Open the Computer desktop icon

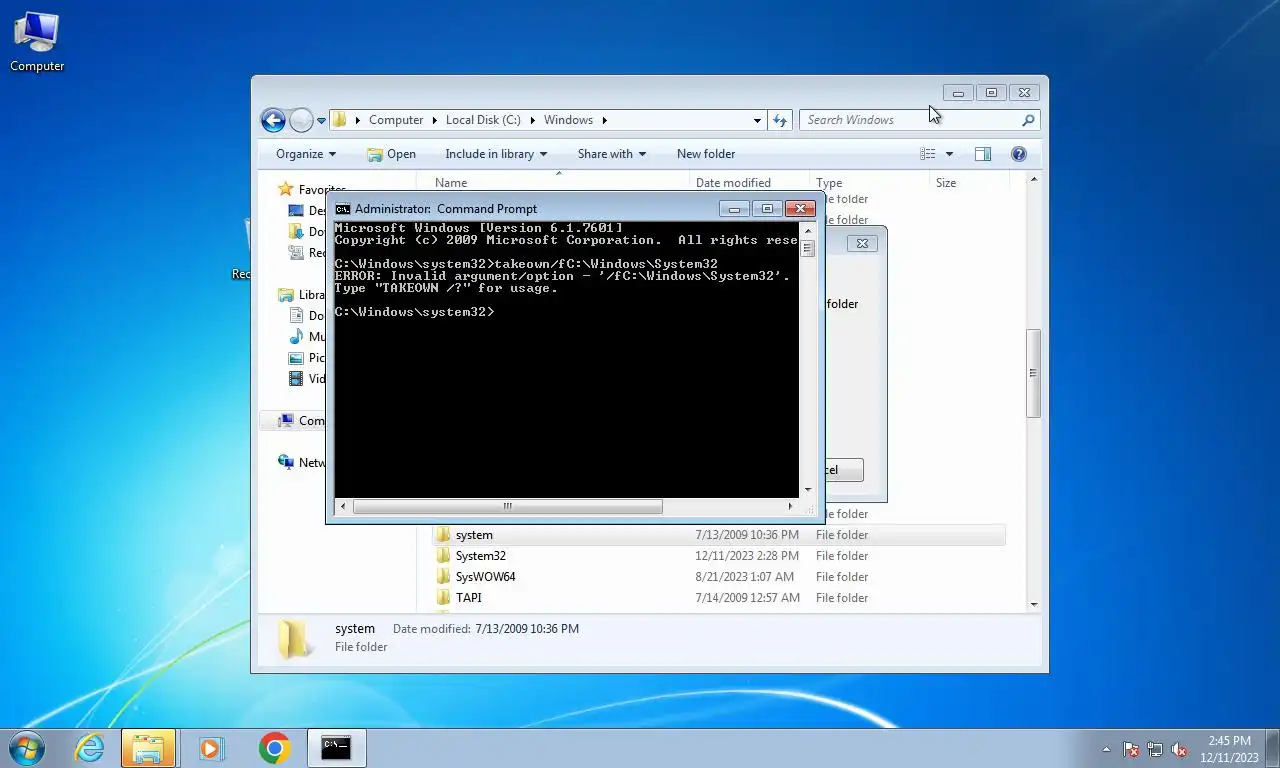pyautogui.click(x=37, y=42)
